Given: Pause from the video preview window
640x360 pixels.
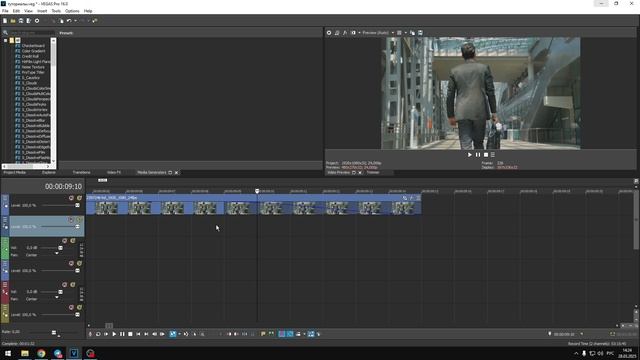Looking at the screenshot, I should click(x=478, y=155).
